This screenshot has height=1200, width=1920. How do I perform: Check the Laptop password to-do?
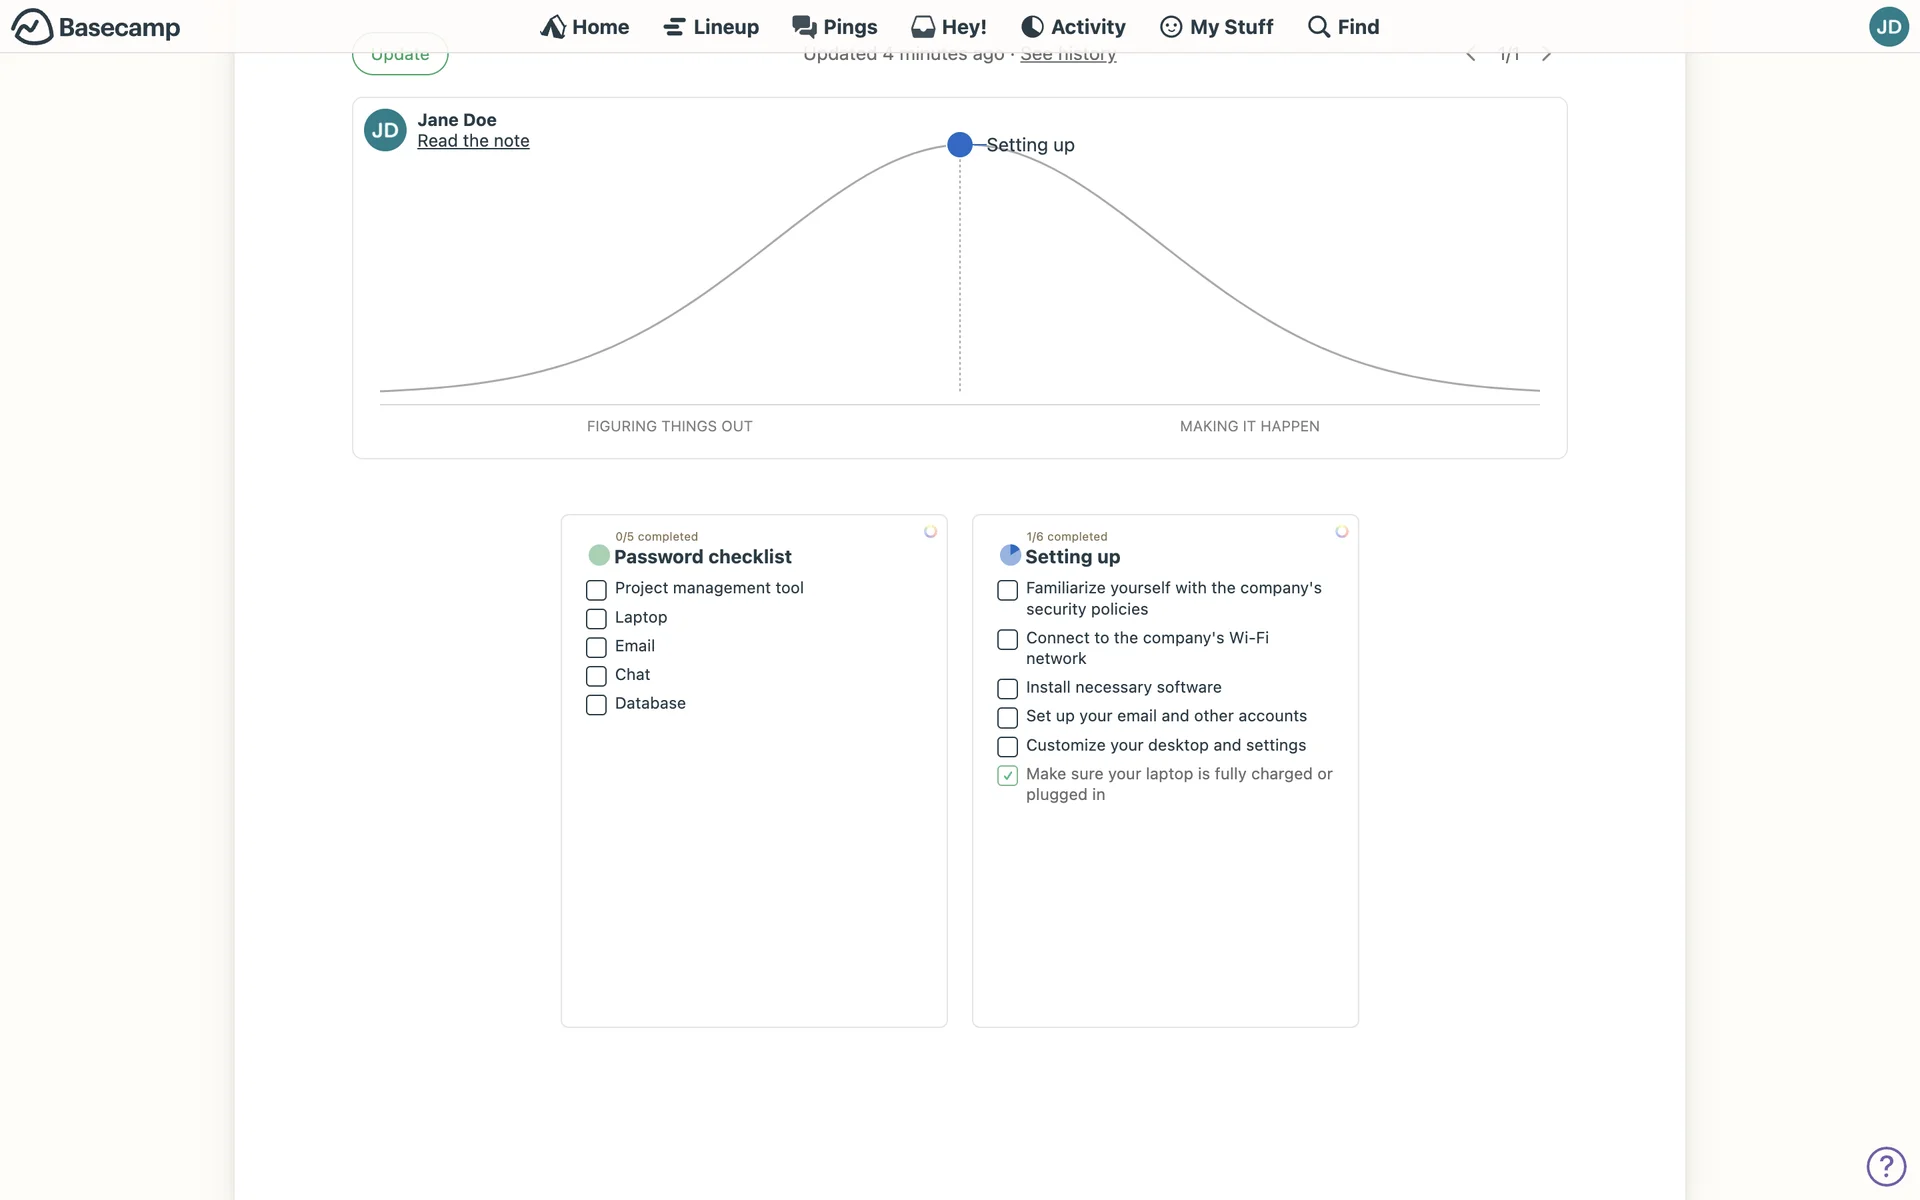coord(596,619)
